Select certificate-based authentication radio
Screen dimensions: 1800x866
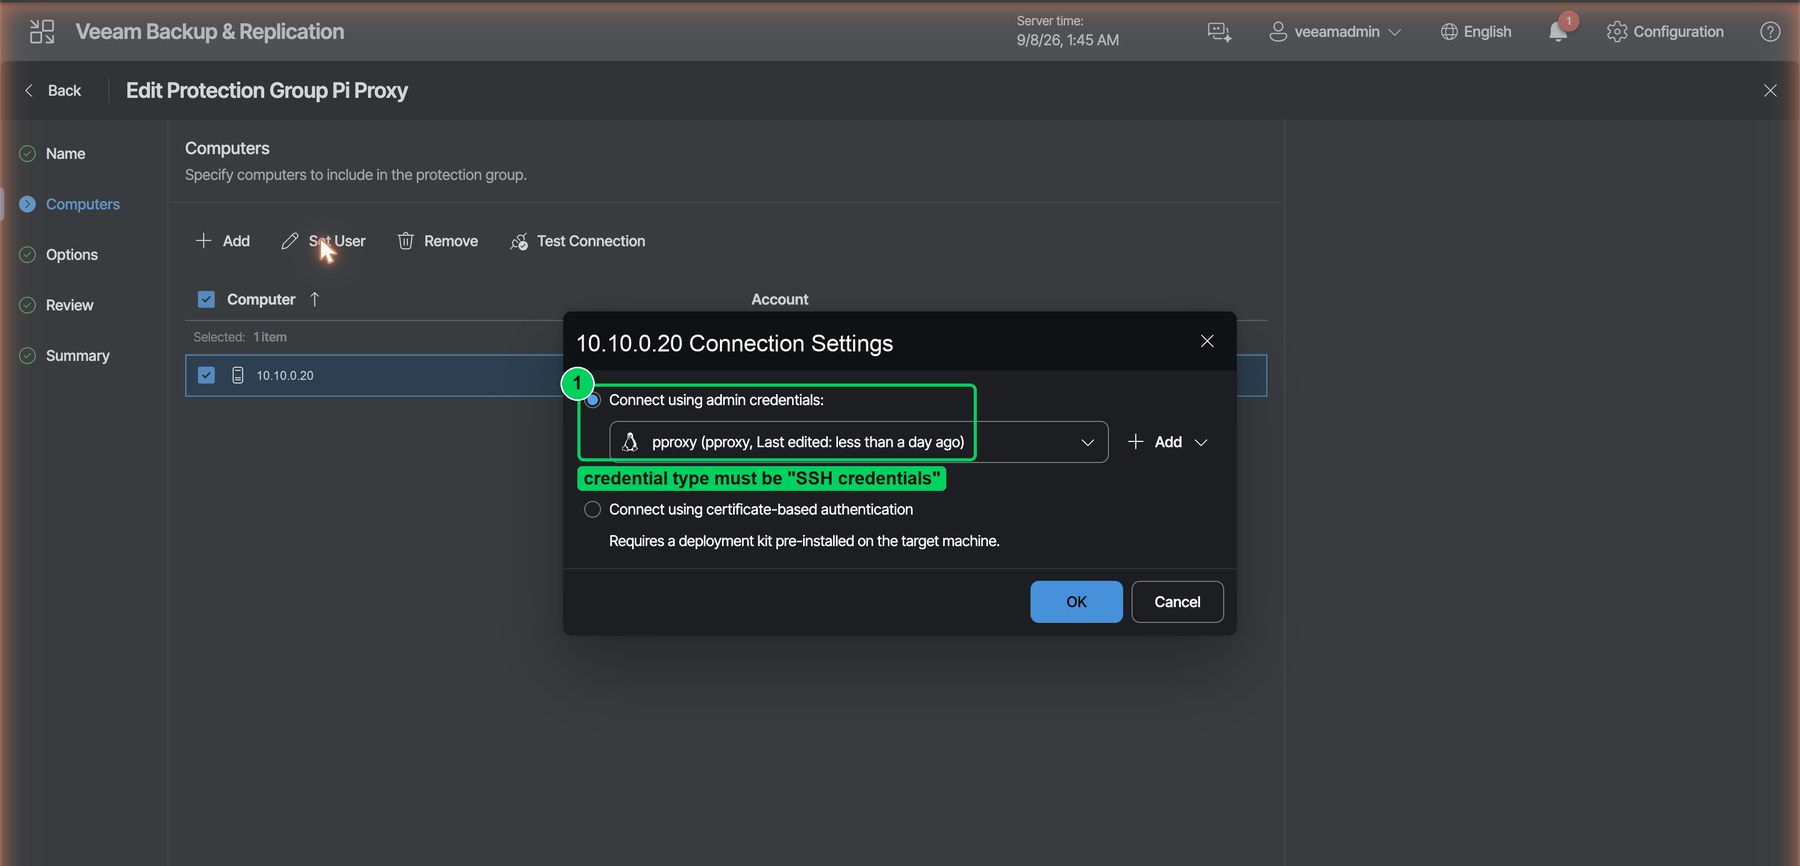[x=593, y=509]
